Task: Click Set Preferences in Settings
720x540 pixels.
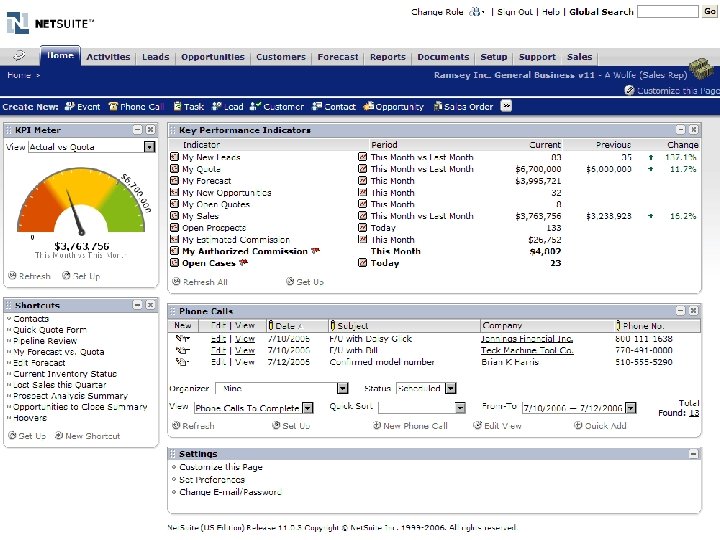Action: (212, 479)
